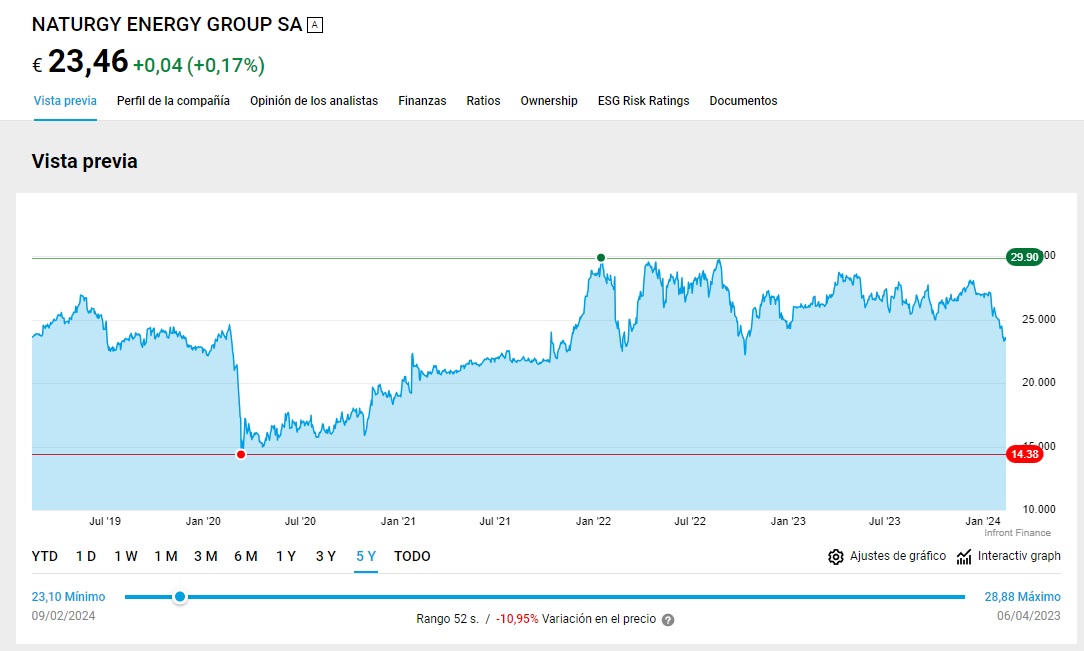Switch chart to YTD range

45,556
